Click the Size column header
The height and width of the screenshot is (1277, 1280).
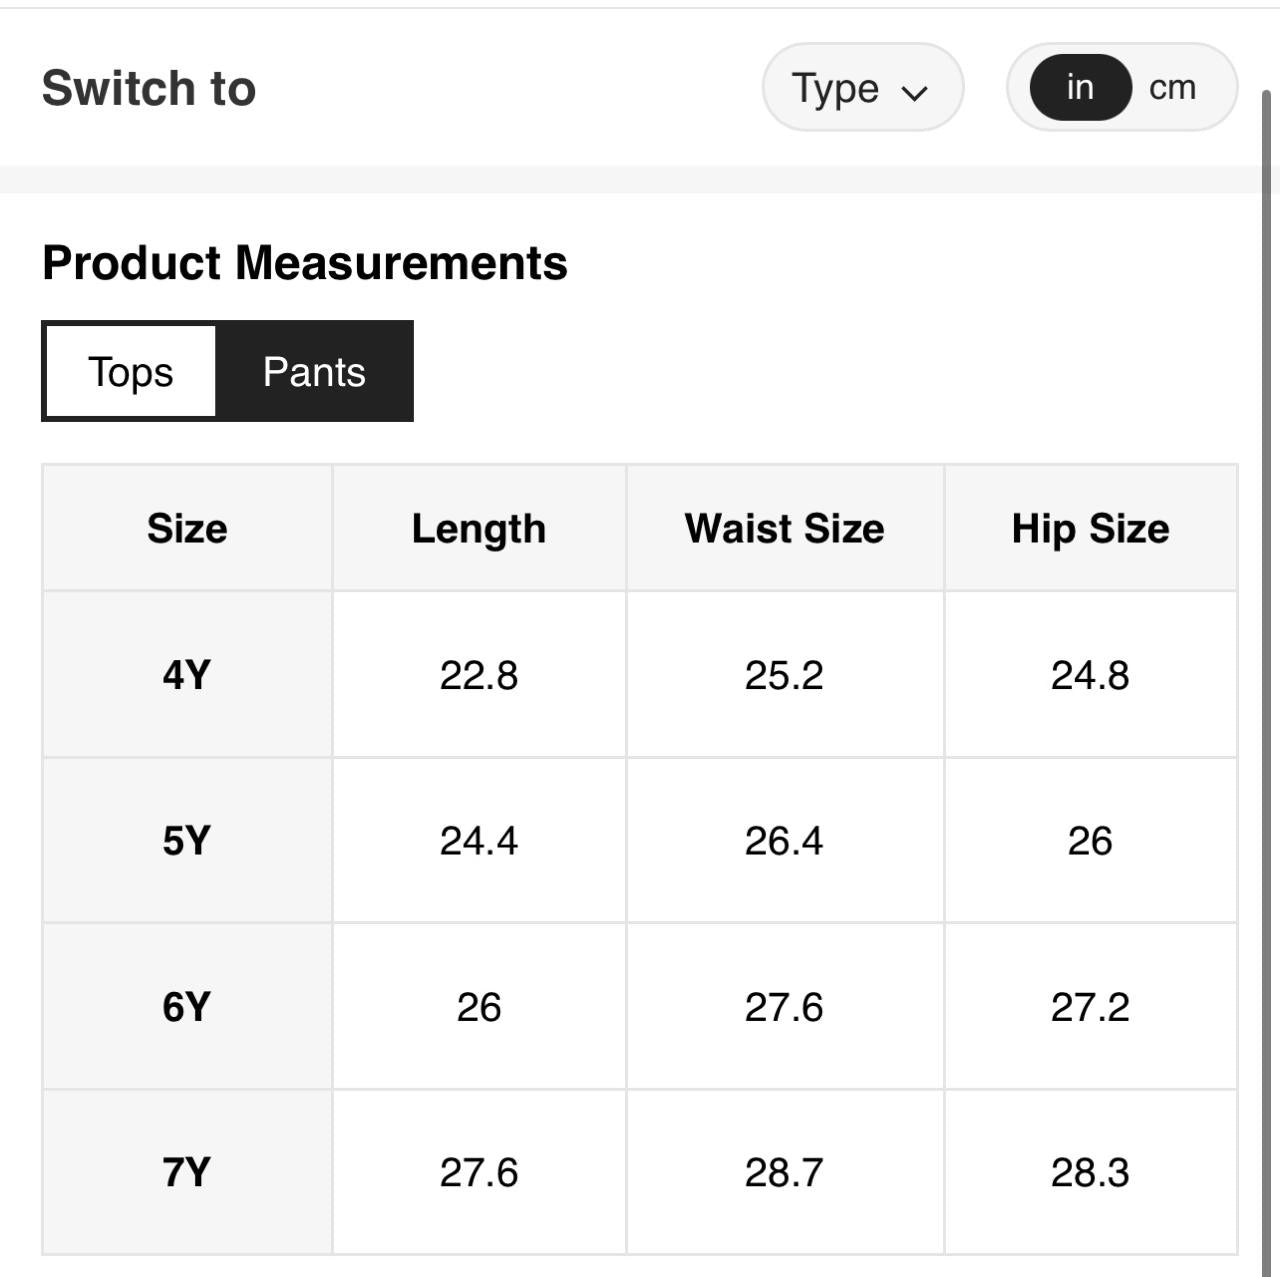click(x=187, y=528)
